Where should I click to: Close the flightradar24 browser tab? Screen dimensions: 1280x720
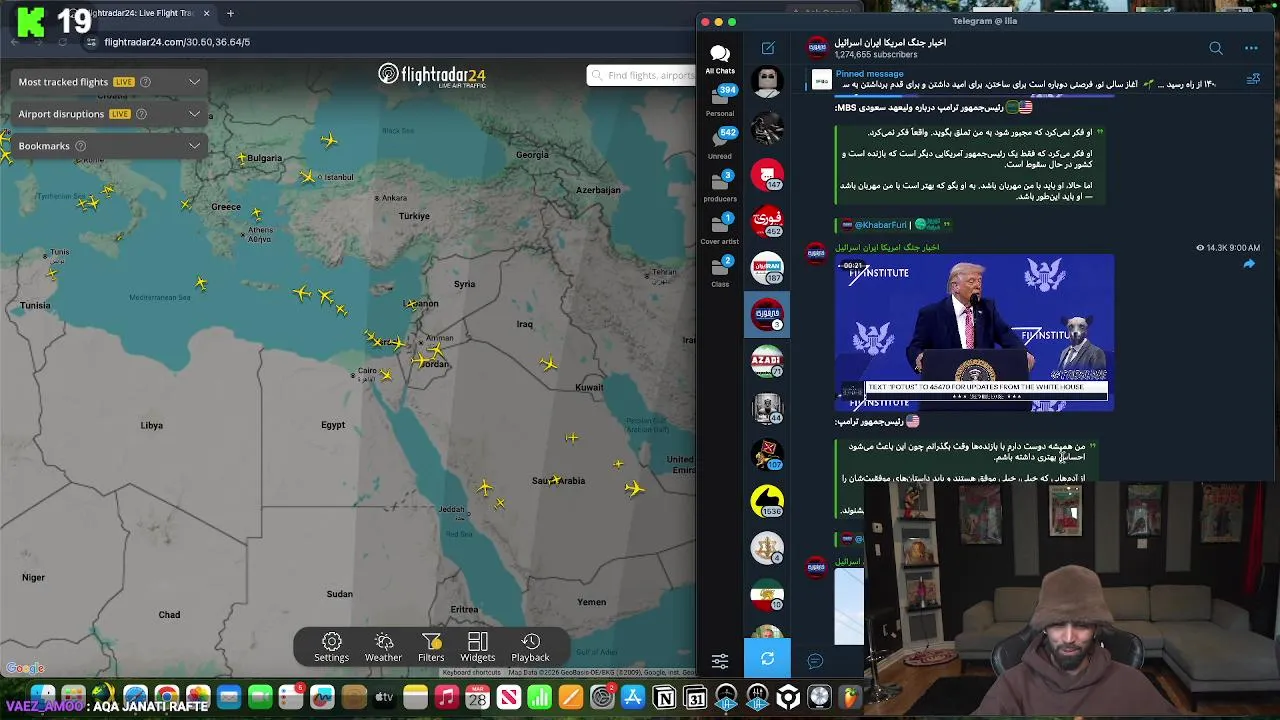[207, 13]
